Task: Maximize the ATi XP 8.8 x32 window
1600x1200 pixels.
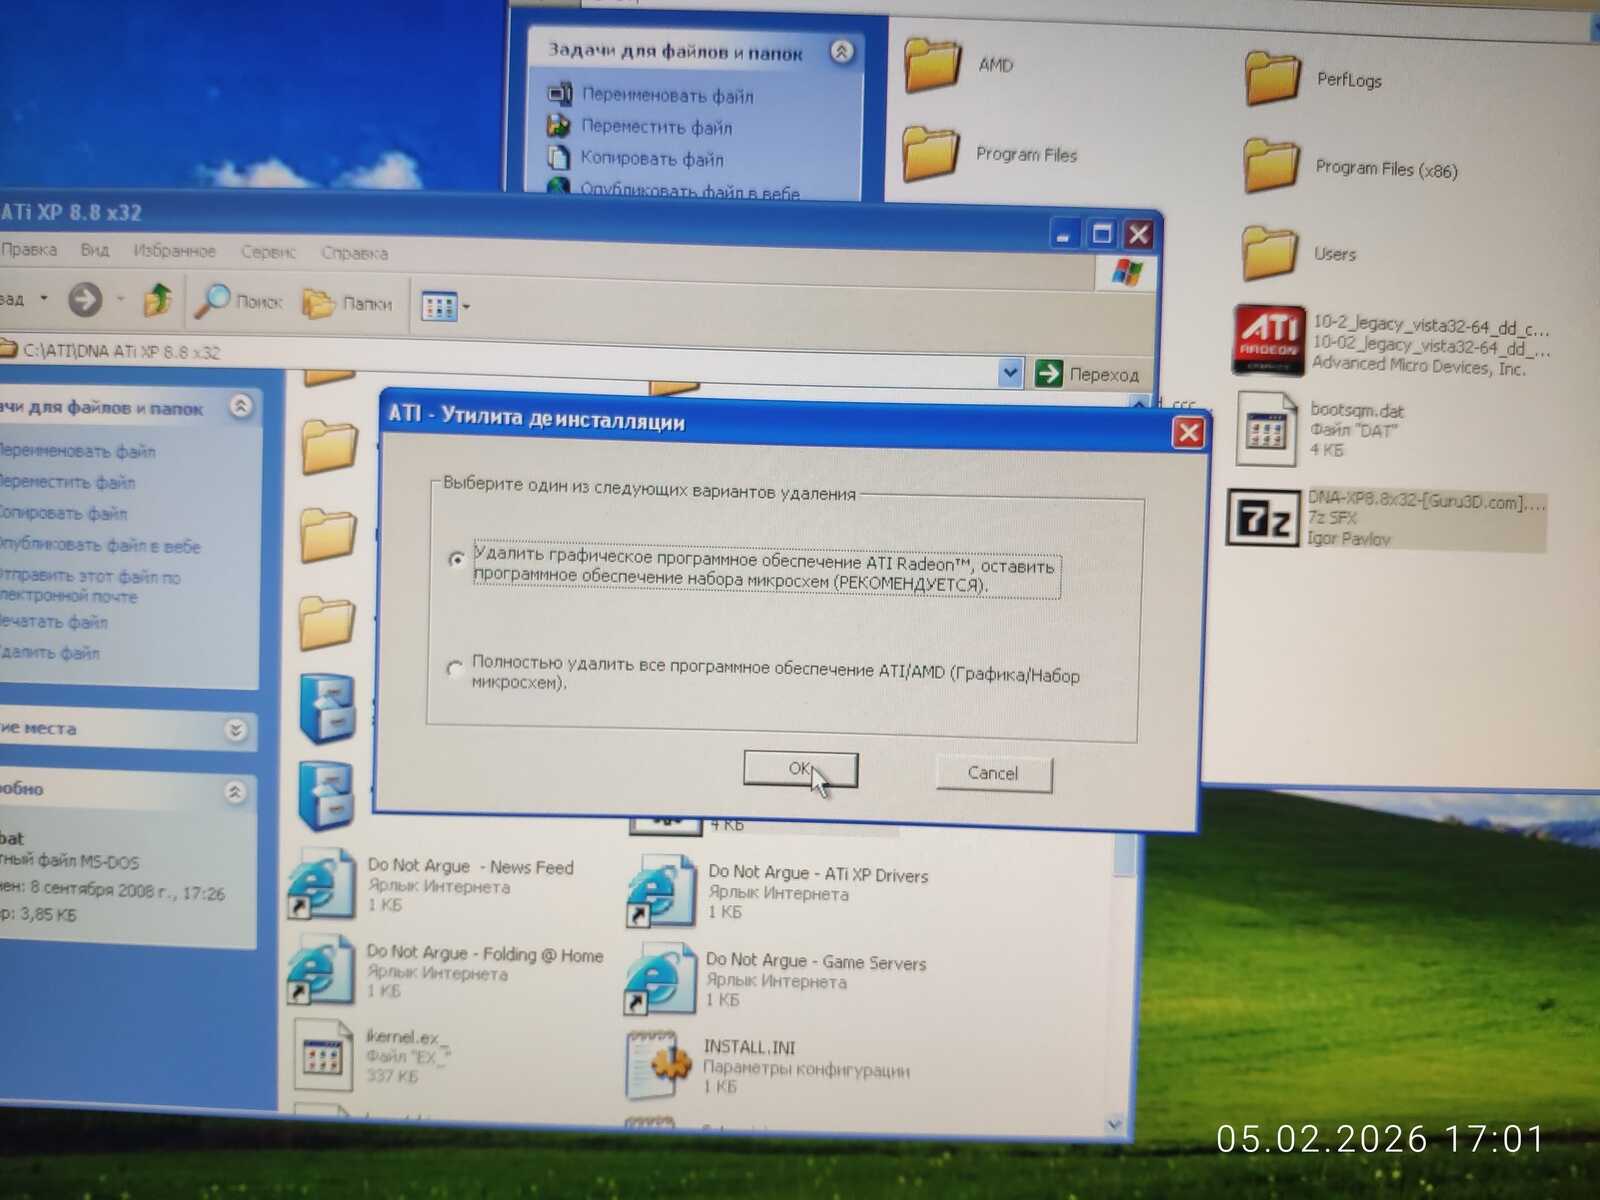Action: 1102,234
